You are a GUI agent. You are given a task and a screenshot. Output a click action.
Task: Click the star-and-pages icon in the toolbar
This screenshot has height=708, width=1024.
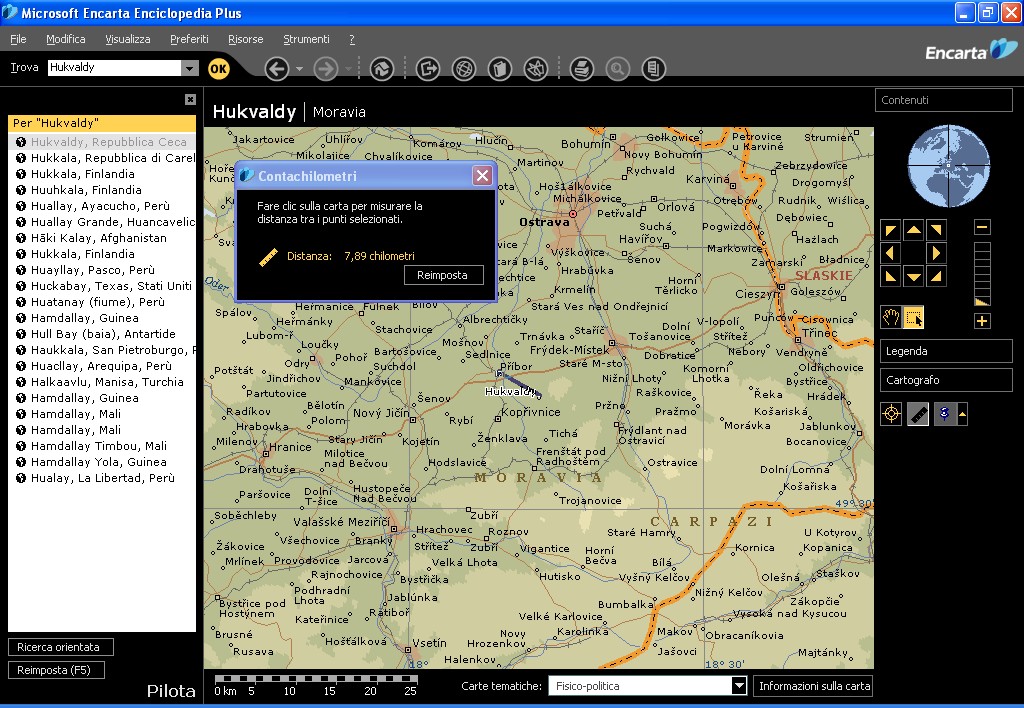536,69
